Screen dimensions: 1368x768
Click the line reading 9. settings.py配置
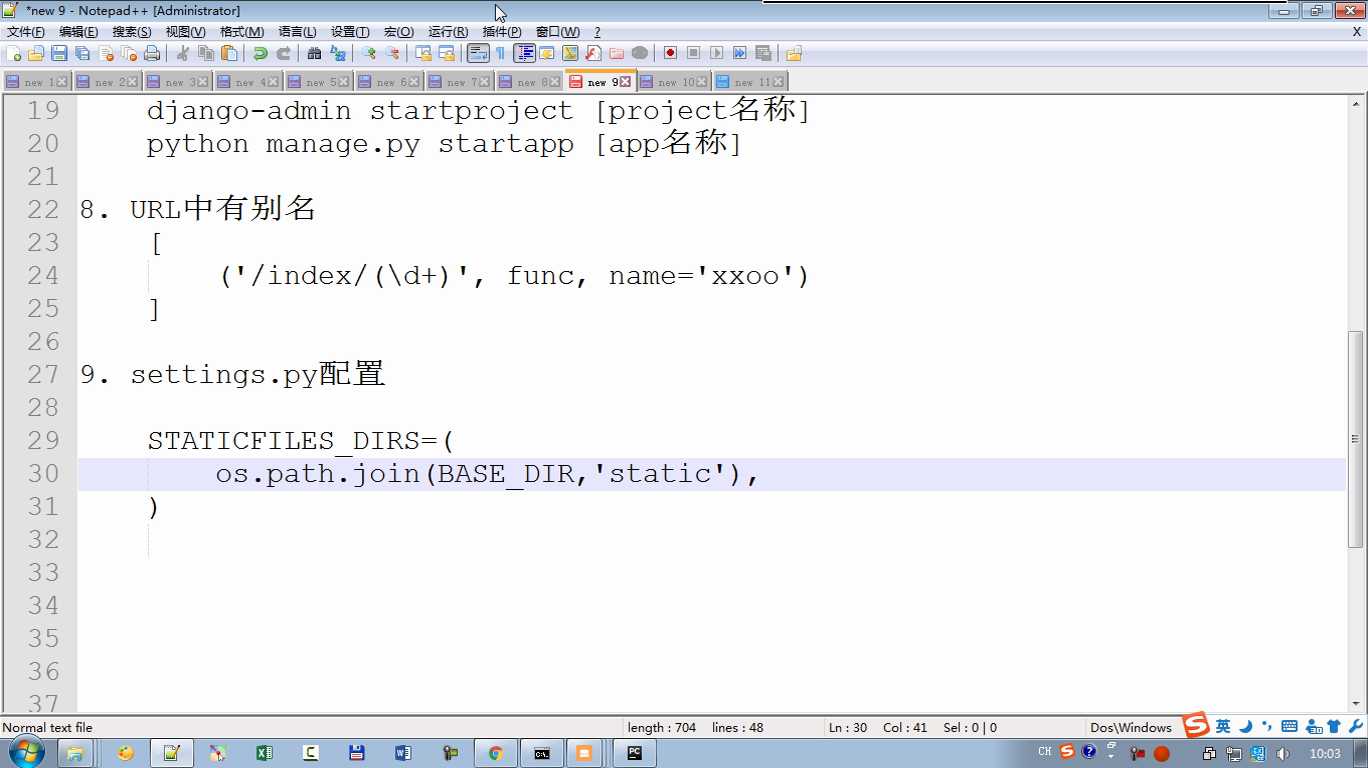click(232, 375)
